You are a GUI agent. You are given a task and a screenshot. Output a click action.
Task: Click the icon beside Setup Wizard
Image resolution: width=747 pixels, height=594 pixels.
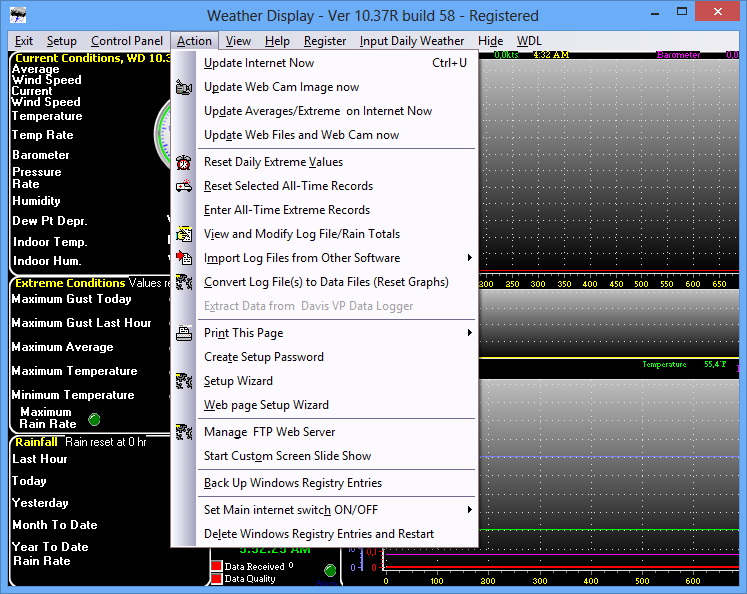pyautogui.click(x=183, y=381)
